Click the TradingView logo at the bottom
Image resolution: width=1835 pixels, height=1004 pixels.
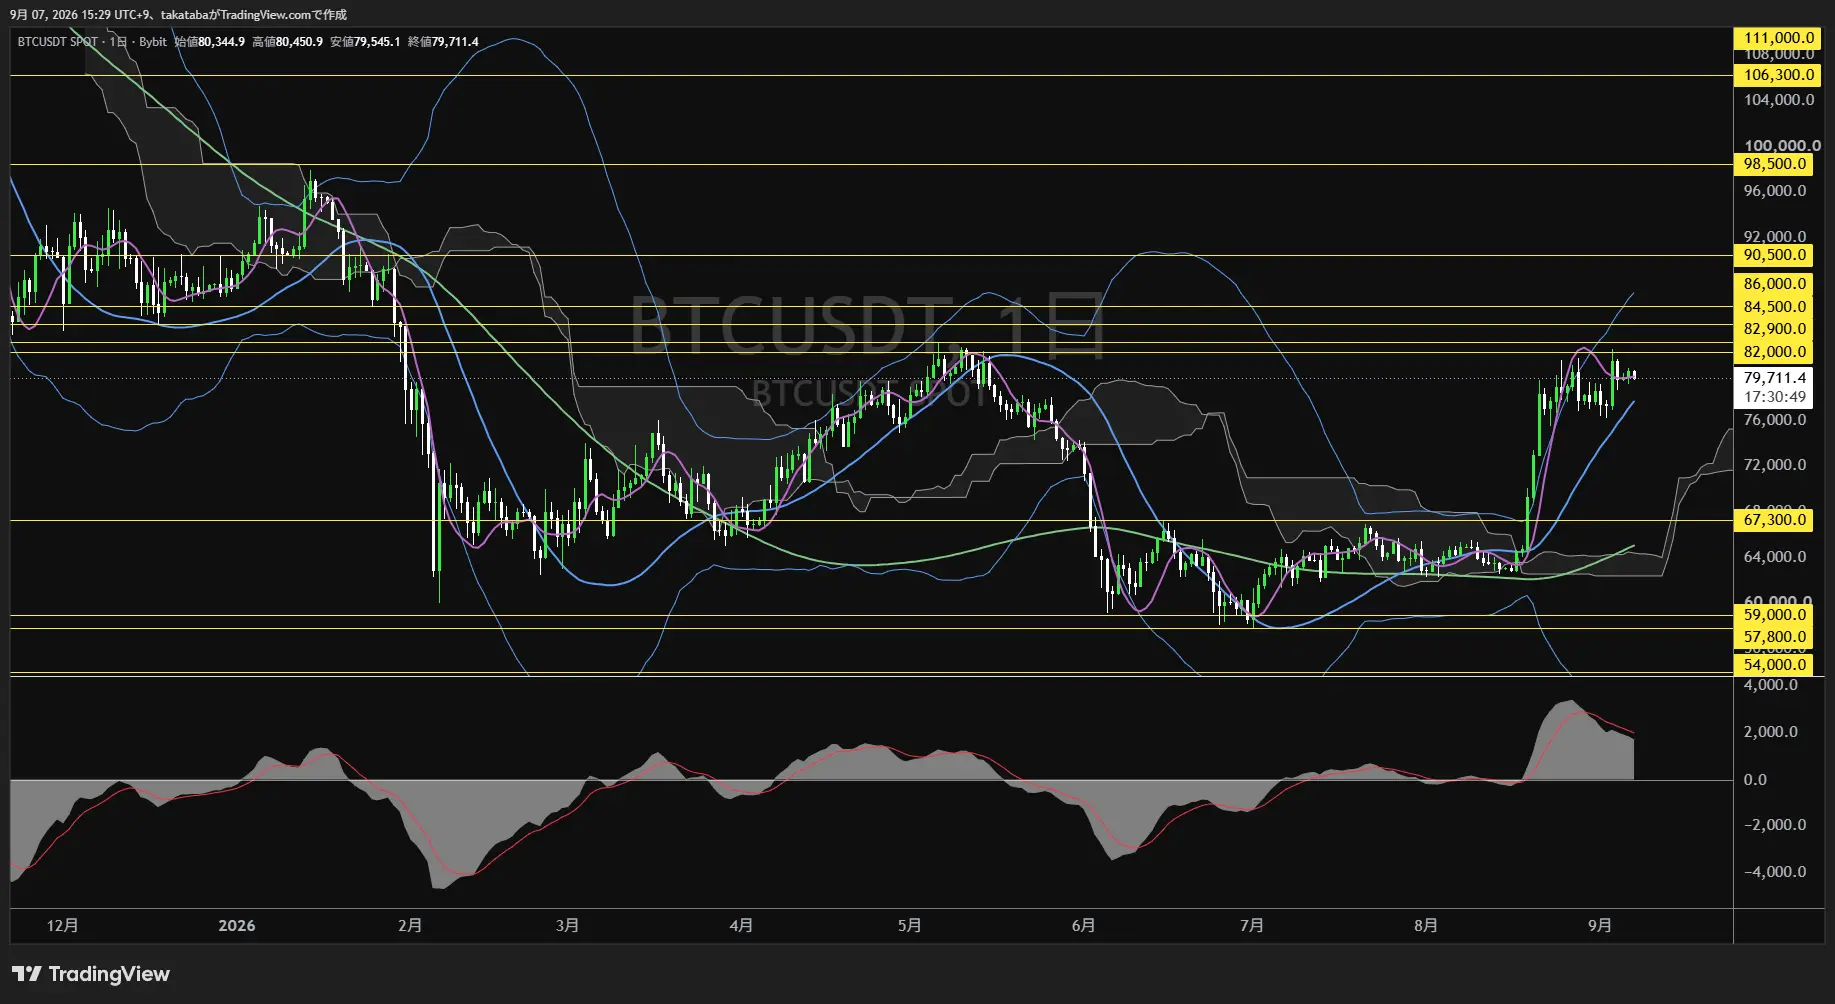point(91,974)
